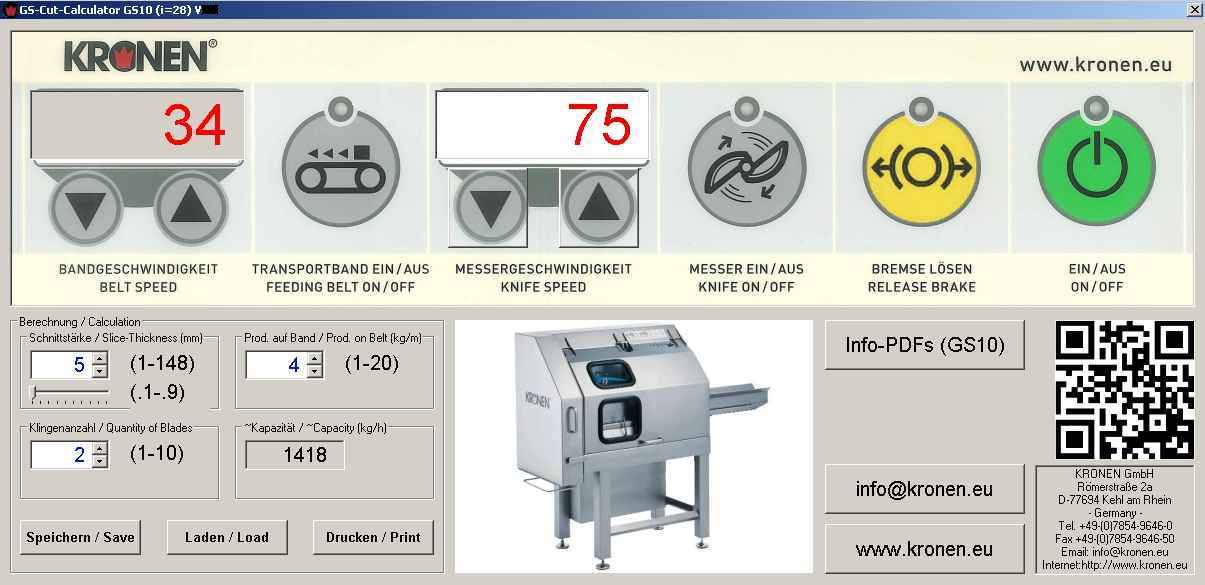Increase belt speed with up arrow
The height and width of the screenshot is (585, 1205).
192,208
